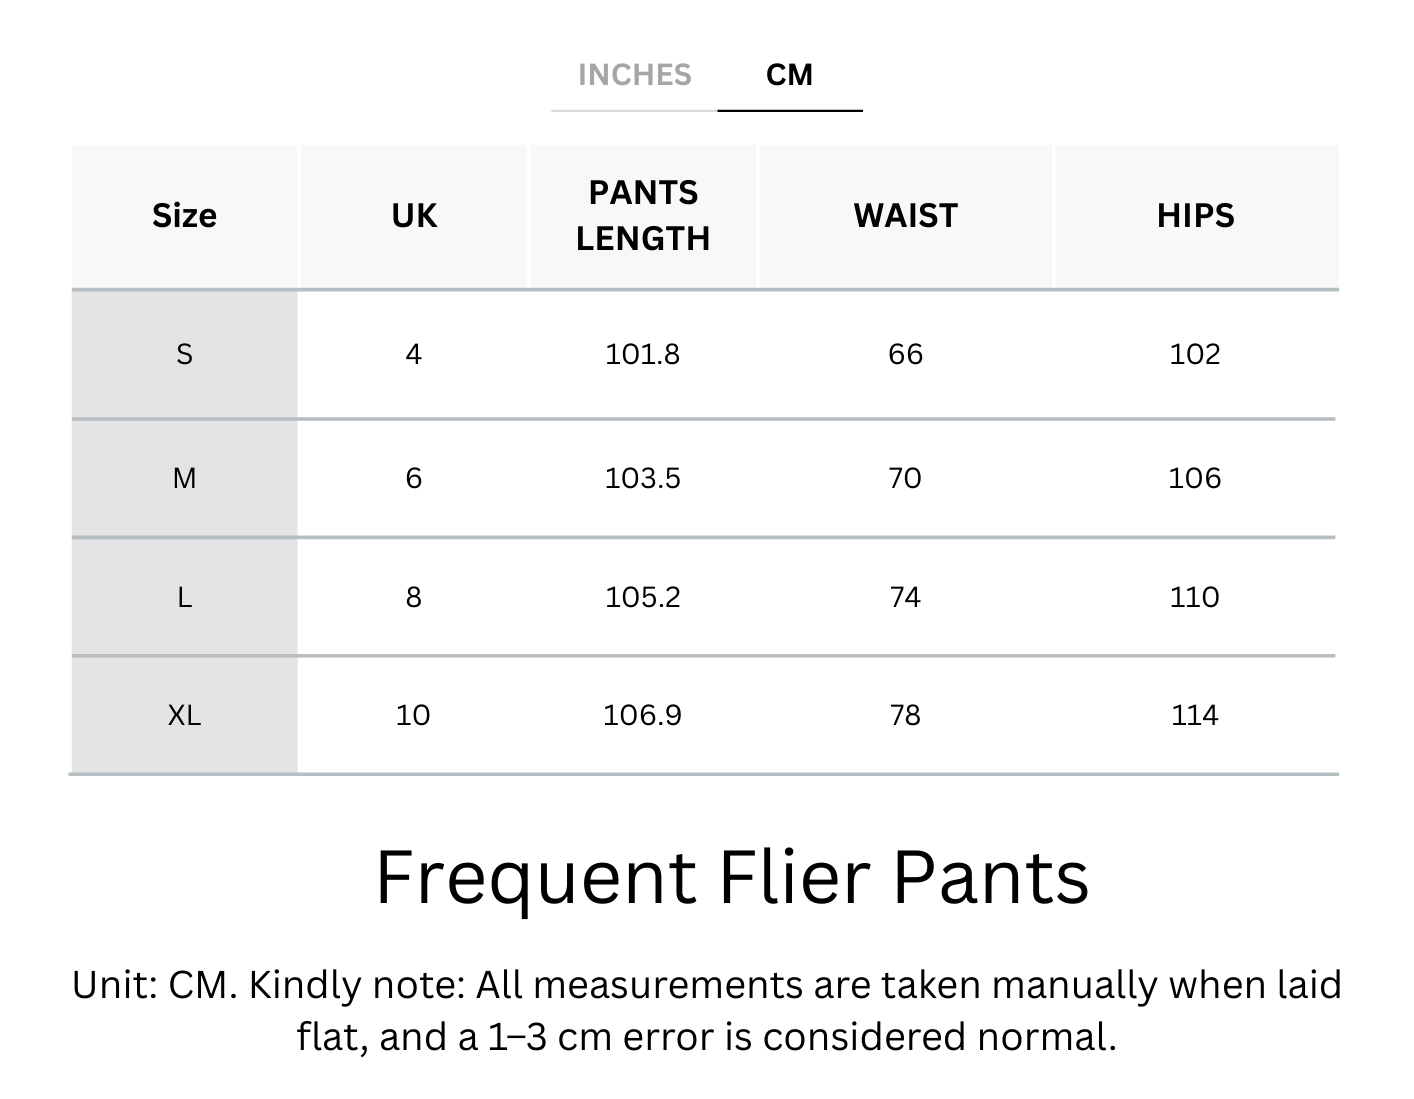Click the PANTS LENGTH column header
The image size is (1414, 1099).
pyautogui.click(x=643, y=216)
